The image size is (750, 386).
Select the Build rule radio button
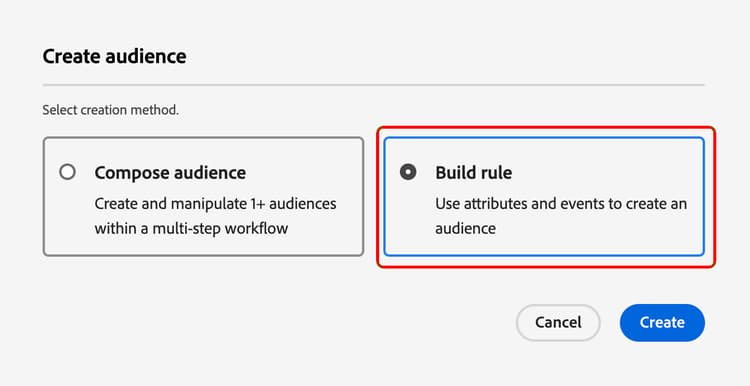point(408,172)
